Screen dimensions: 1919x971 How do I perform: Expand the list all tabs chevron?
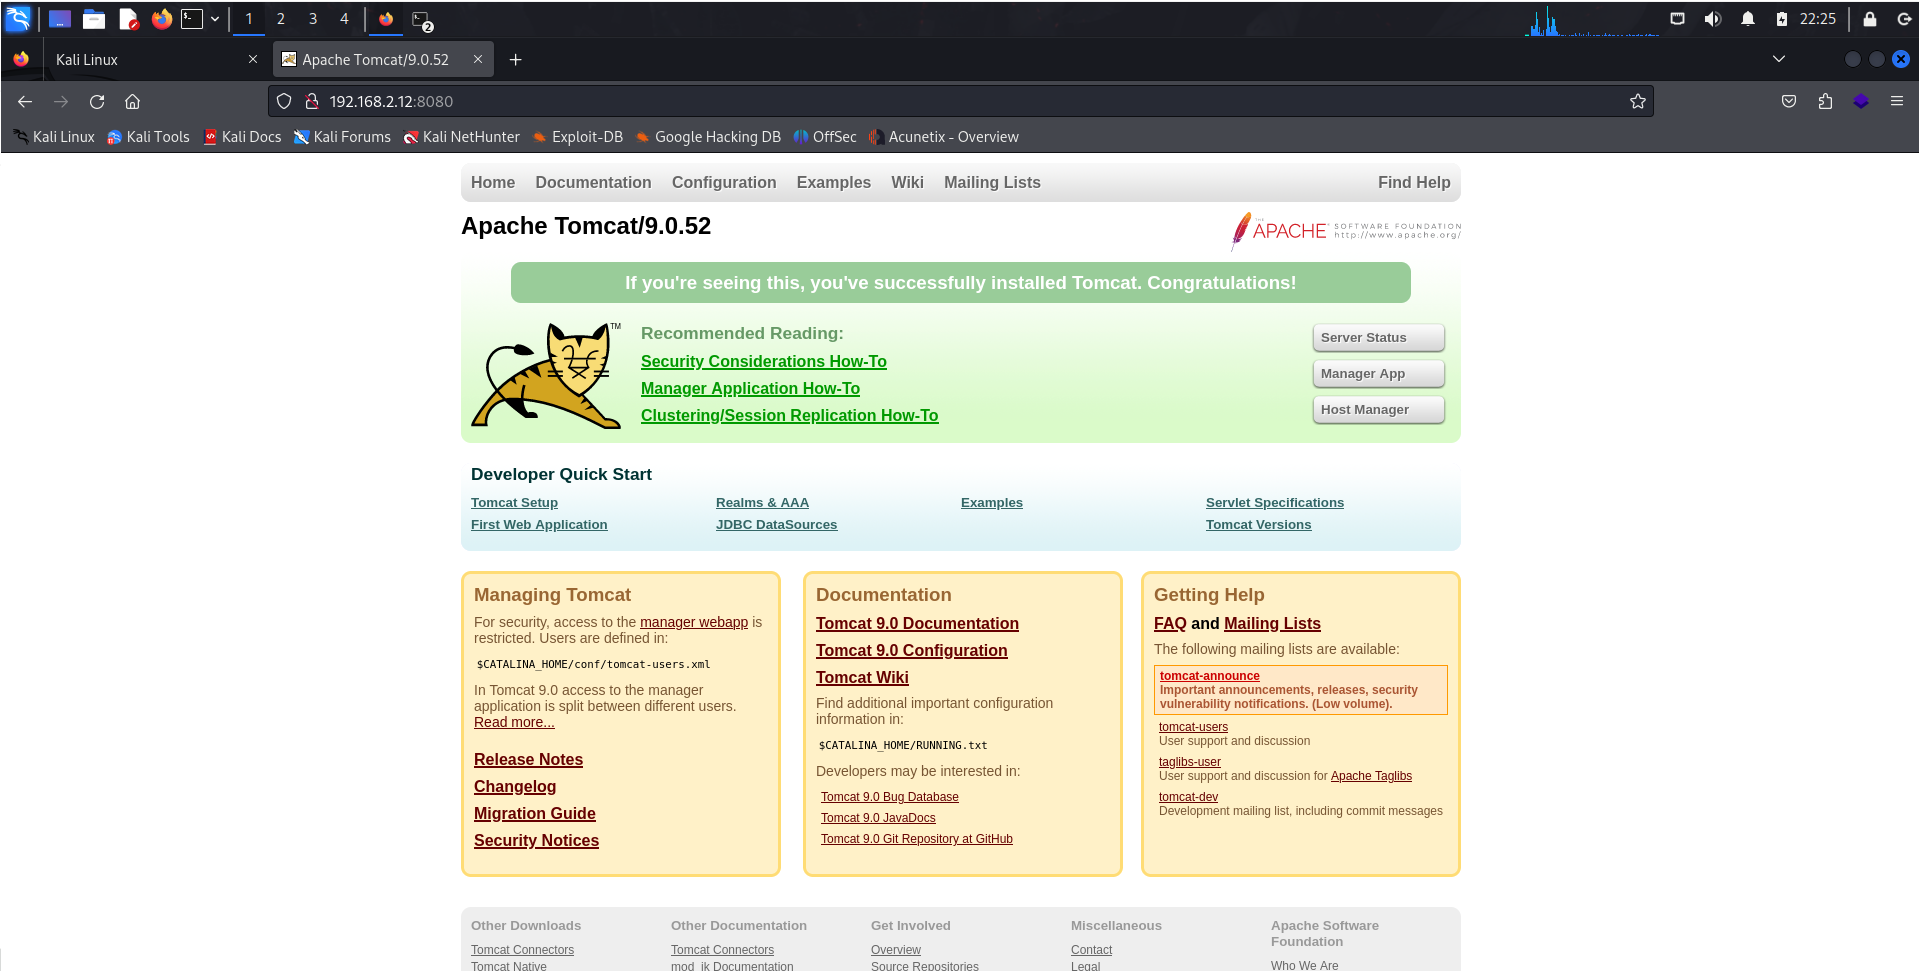(x=1779, y=59)
